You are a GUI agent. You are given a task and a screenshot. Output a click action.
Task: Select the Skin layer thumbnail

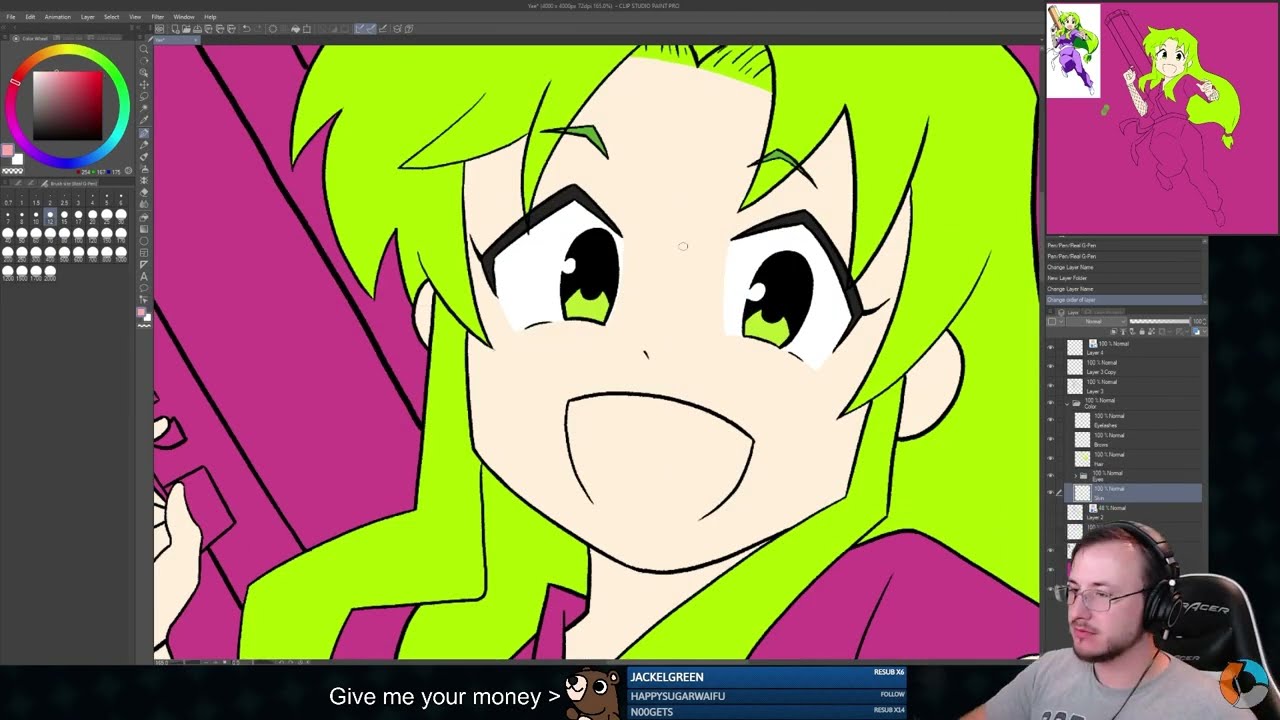pyautogui.click(x=1082, y=492)
